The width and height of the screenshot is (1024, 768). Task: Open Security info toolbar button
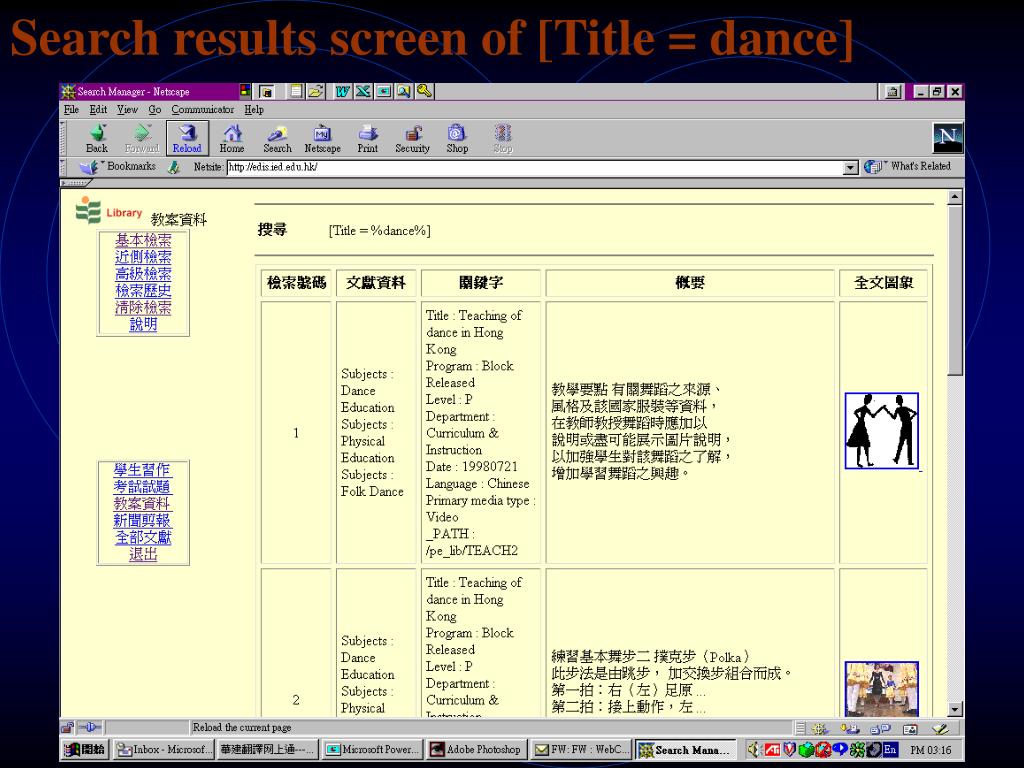412,138
